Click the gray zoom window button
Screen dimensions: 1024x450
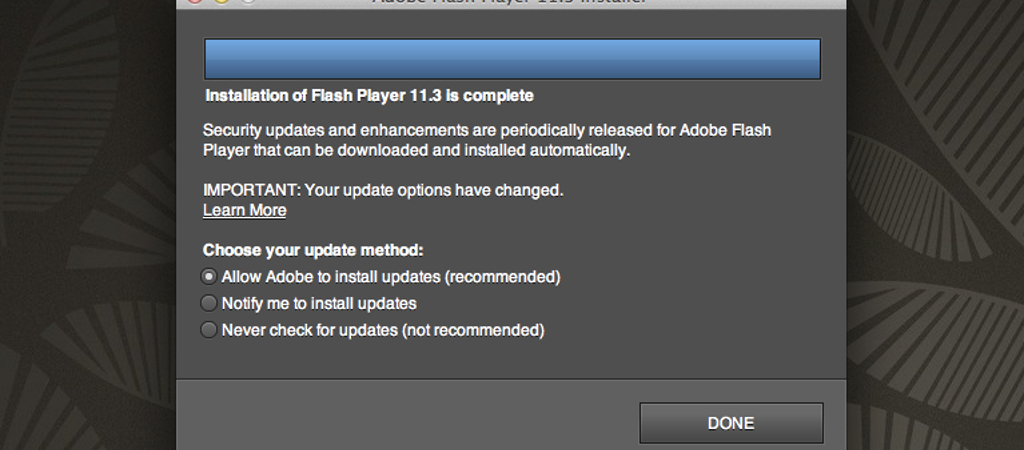click(x=248, y=1)
